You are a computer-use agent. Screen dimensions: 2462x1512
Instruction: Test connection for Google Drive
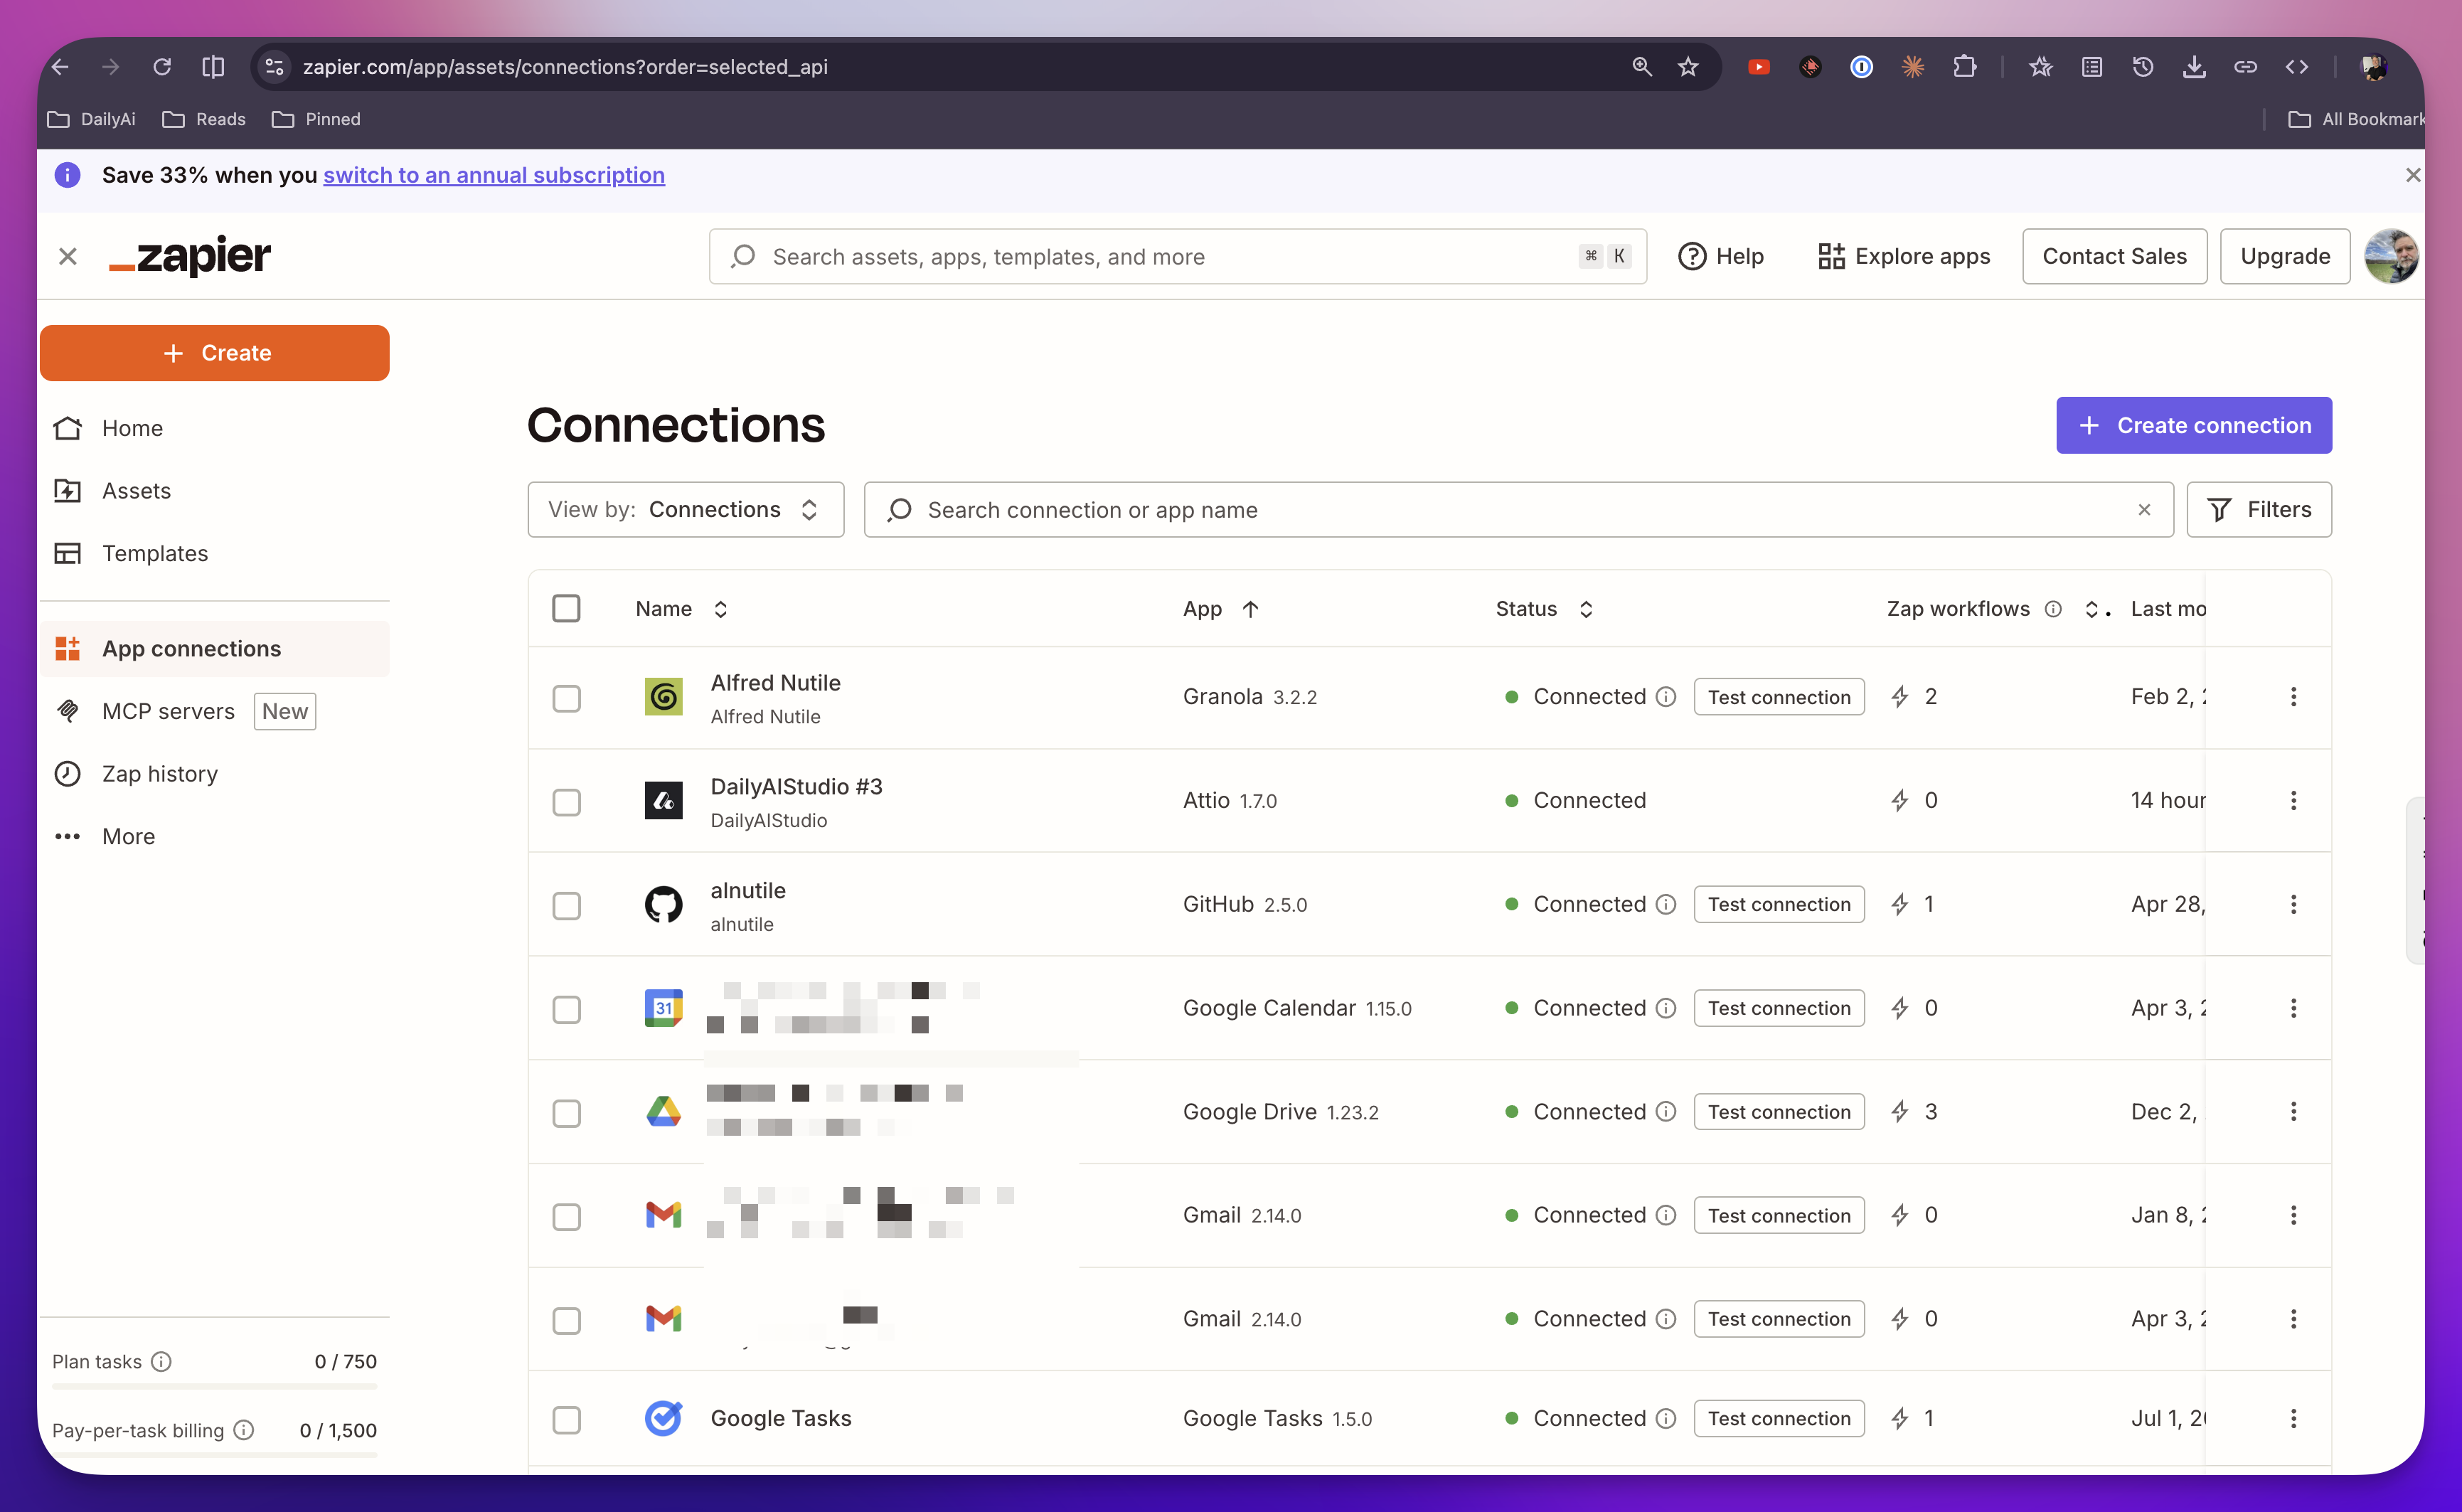pyautogui.click(x=1779, y=1112)
